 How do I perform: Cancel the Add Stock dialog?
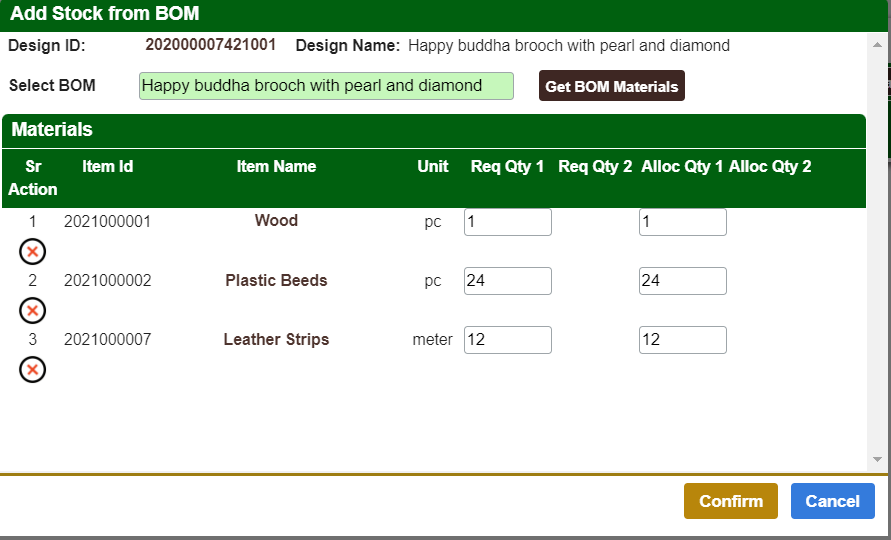click(x=832, y=501)
